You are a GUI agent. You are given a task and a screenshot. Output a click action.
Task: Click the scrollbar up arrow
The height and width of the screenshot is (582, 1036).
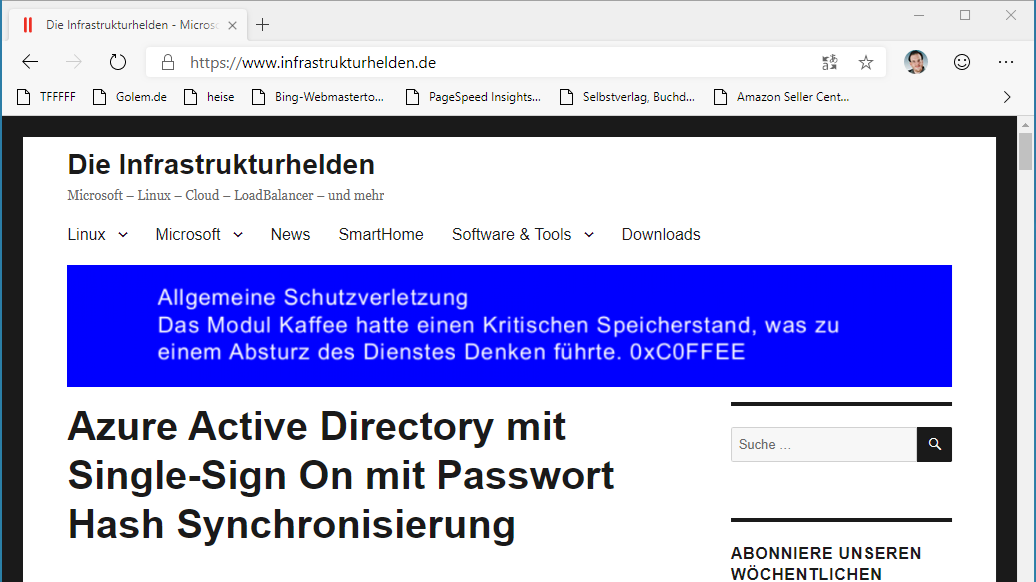[x=1025, y=124]
